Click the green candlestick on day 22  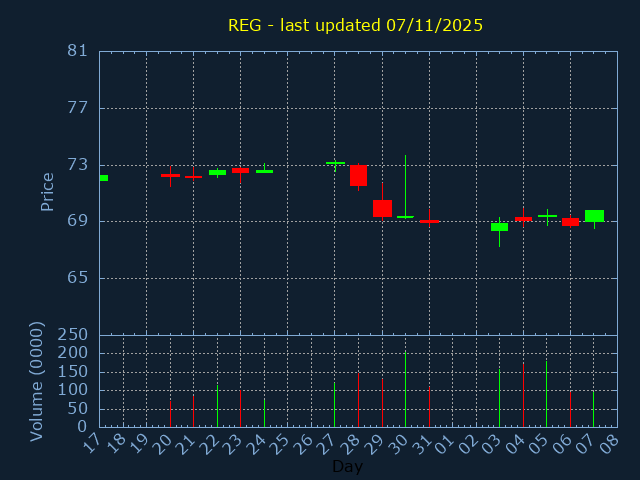(x=217, y=172)
